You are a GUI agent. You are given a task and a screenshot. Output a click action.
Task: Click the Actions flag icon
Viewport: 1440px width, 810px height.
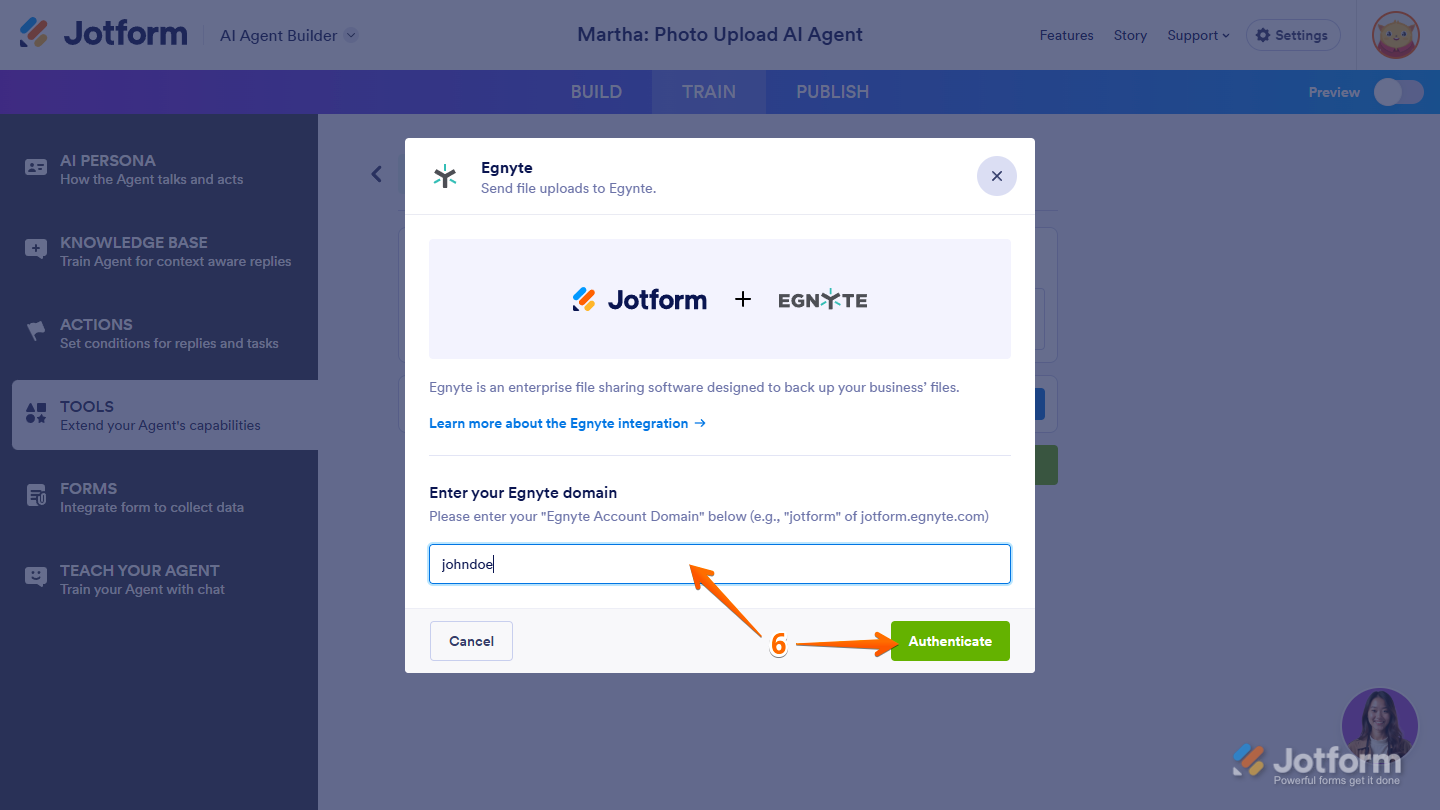click(x=36, y=331)
